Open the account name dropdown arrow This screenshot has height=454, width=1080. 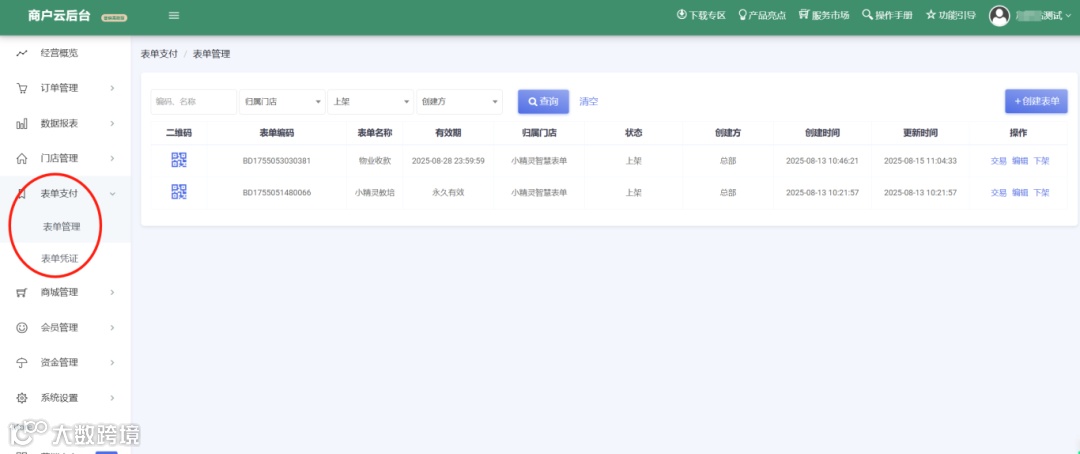tap(1068, 16)
